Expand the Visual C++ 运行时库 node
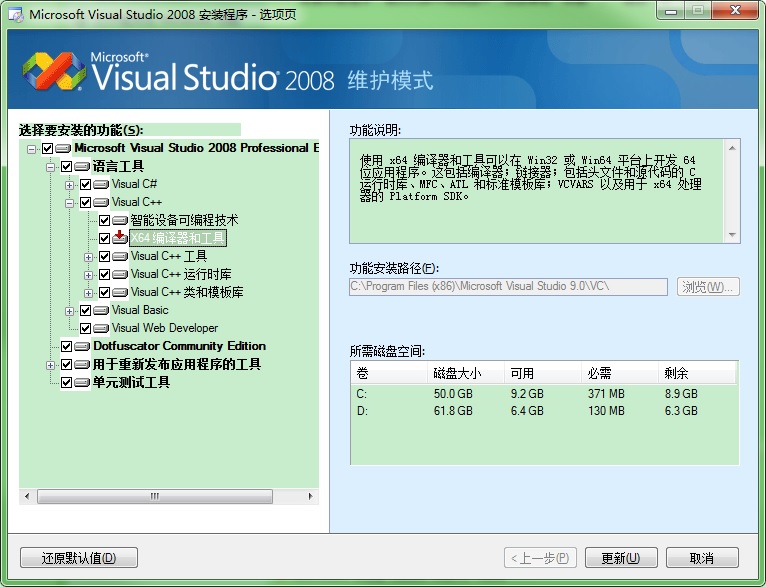Image resolution: width=766 pixels, height=587 pixels. click(x=88, y=275)
